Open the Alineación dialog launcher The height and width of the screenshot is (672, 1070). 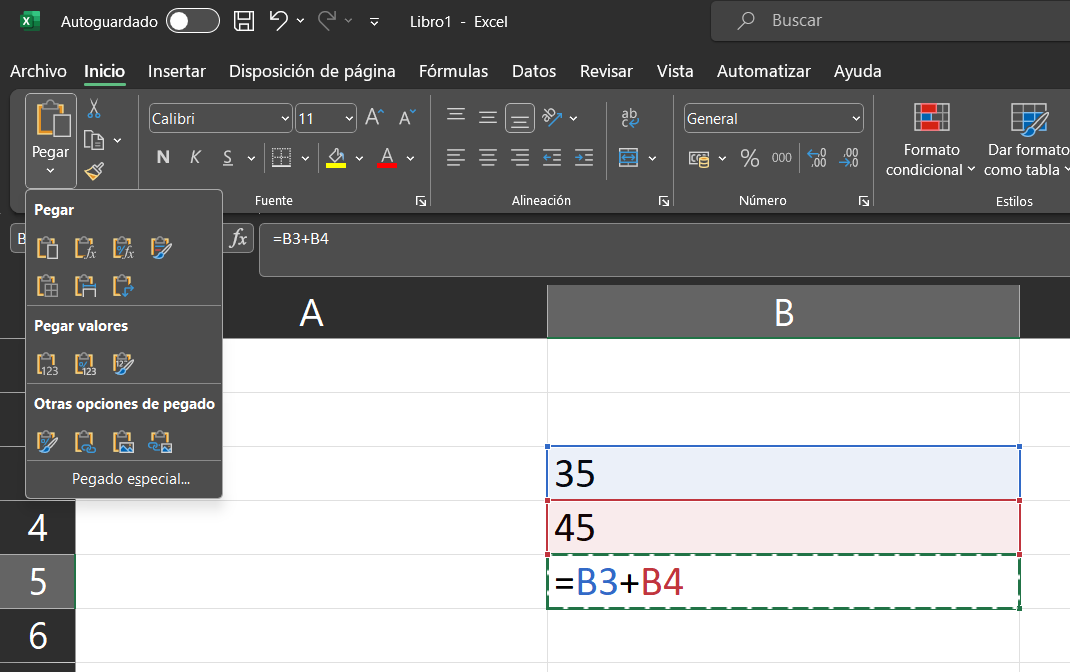[x=663, y=201]
